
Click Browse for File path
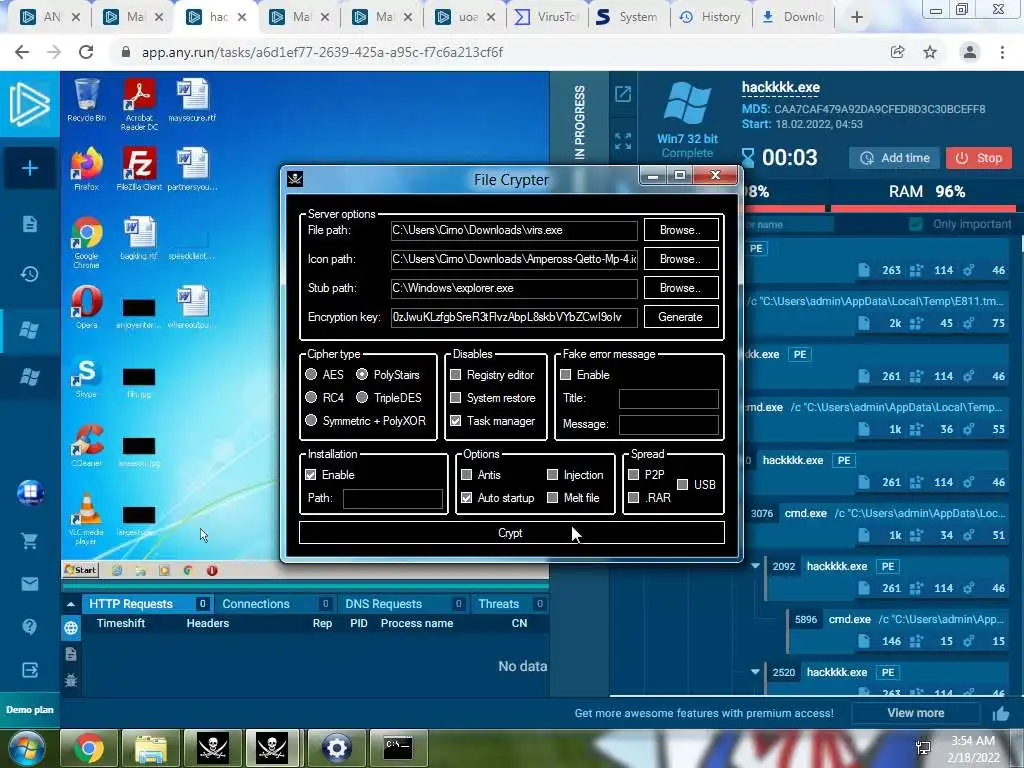point(680,230)
